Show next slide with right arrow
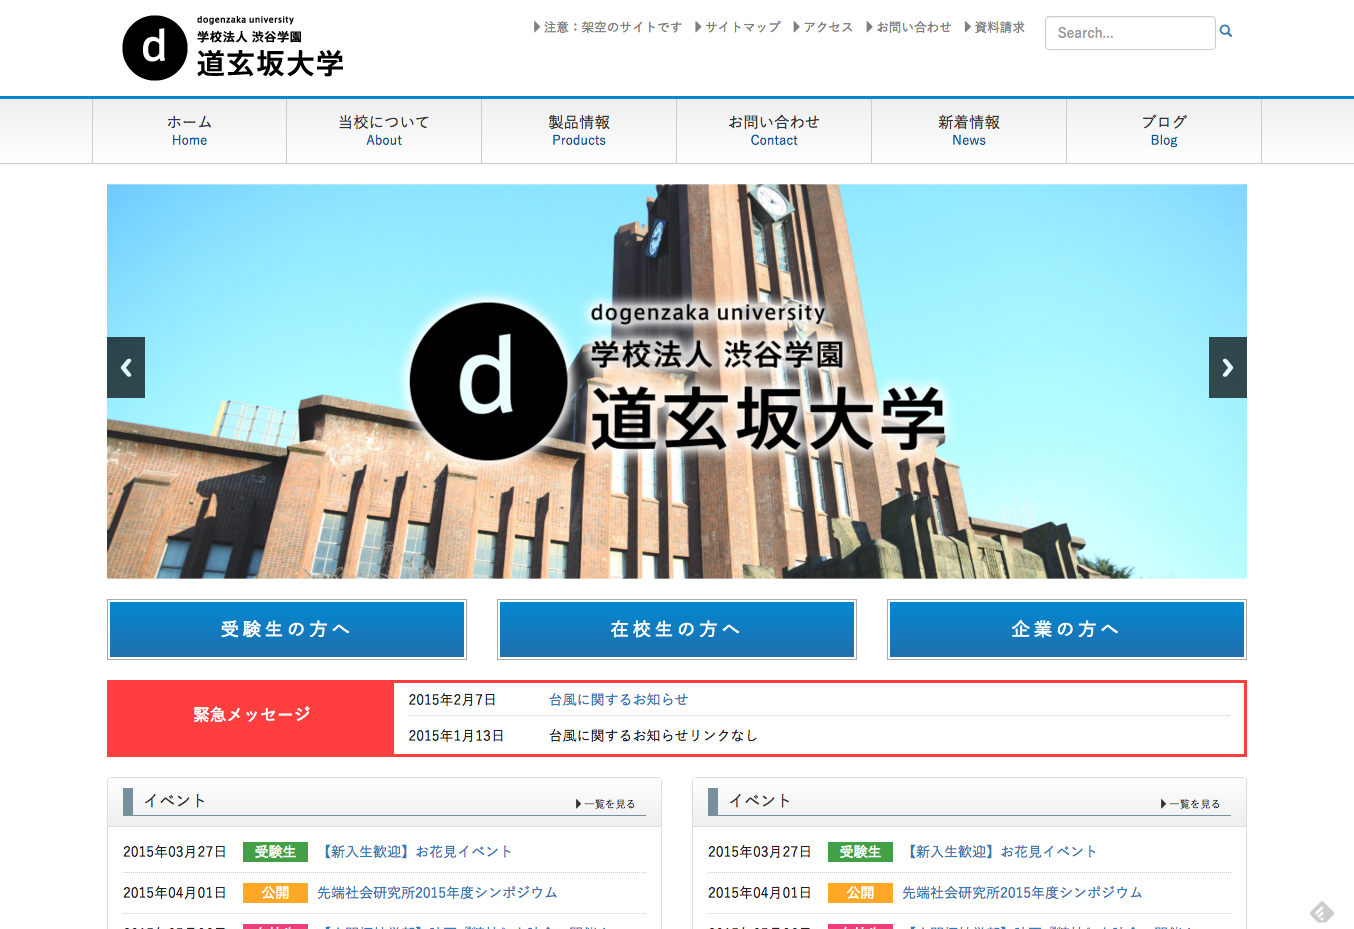1354x929 pixels. pos(1228,368)
